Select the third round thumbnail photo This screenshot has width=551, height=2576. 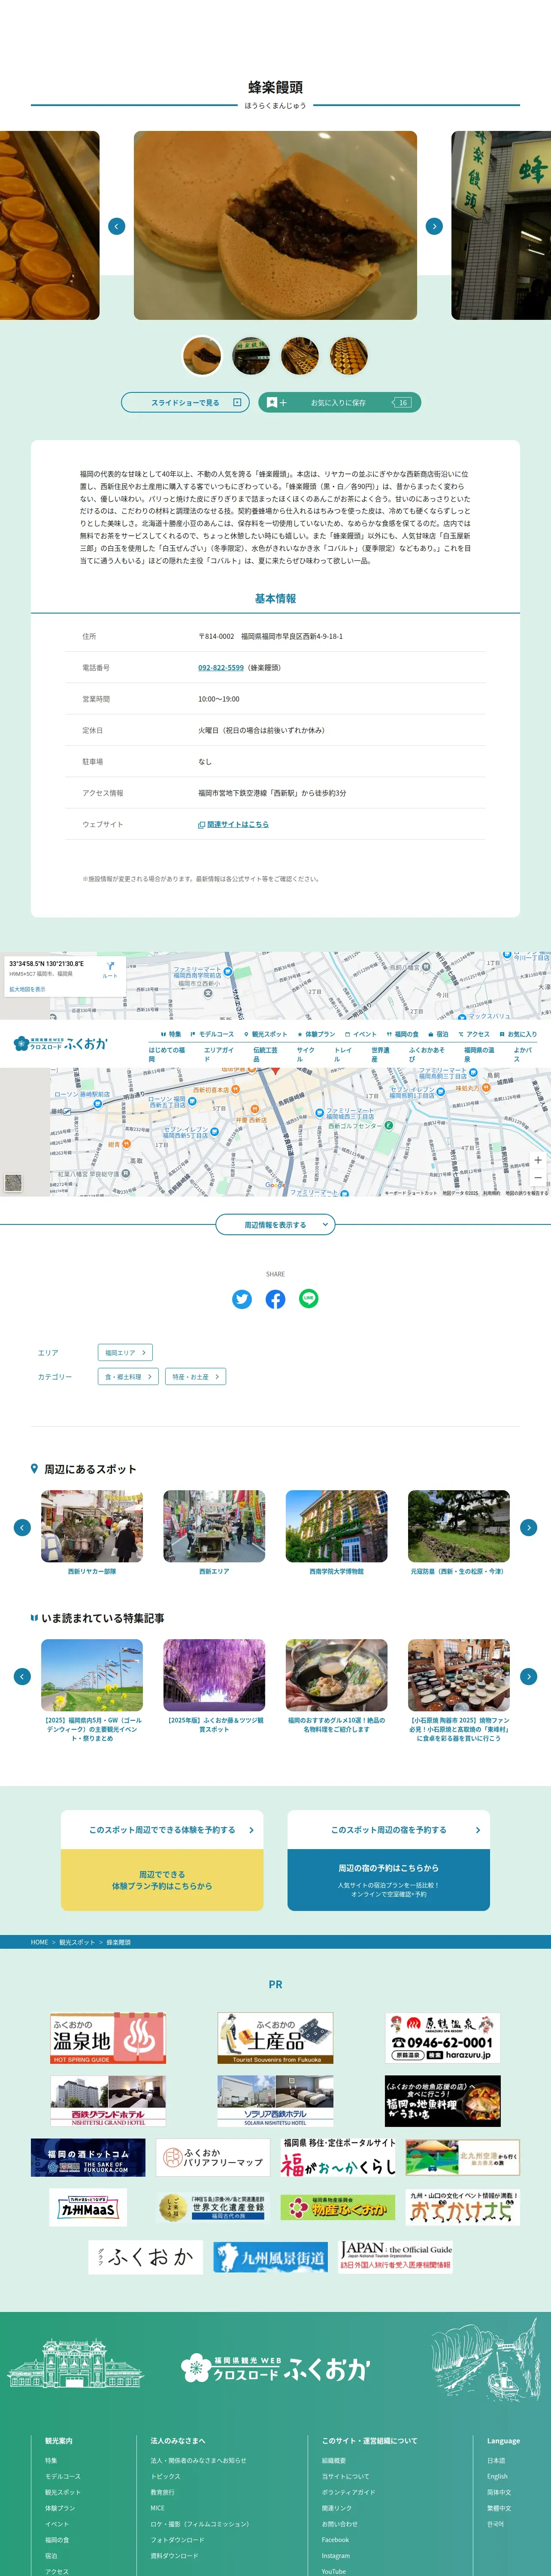coord(300,356)
